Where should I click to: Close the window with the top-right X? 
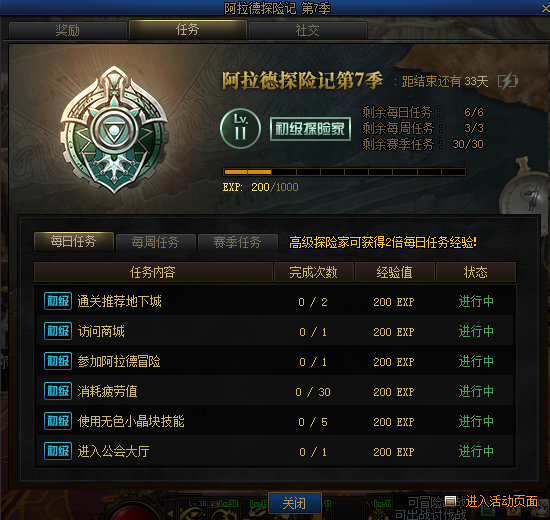point(545,8)
